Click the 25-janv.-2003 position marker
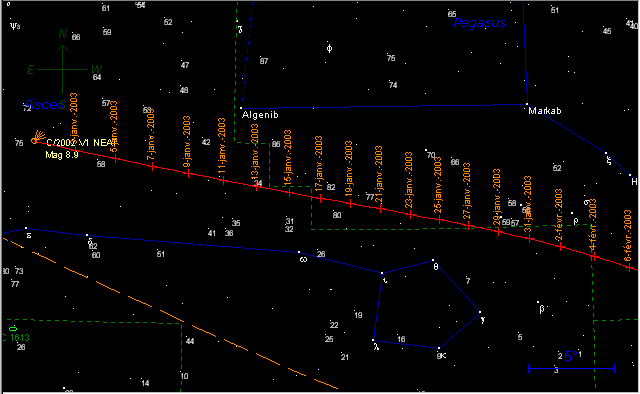Image resolution: width=640 pixels, height=394 pixels. click(440, 220)
